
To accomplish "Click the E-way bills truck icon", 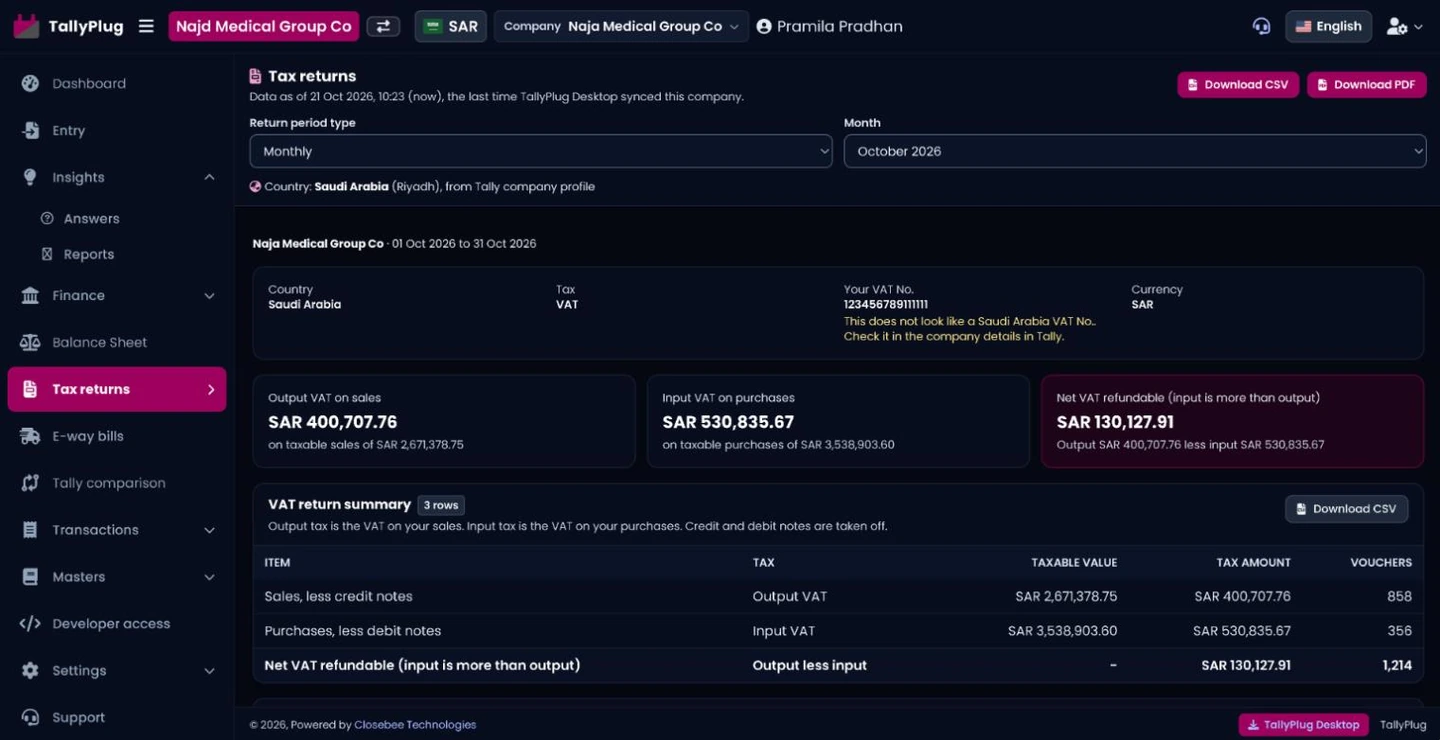I will (x=30, y=436).
